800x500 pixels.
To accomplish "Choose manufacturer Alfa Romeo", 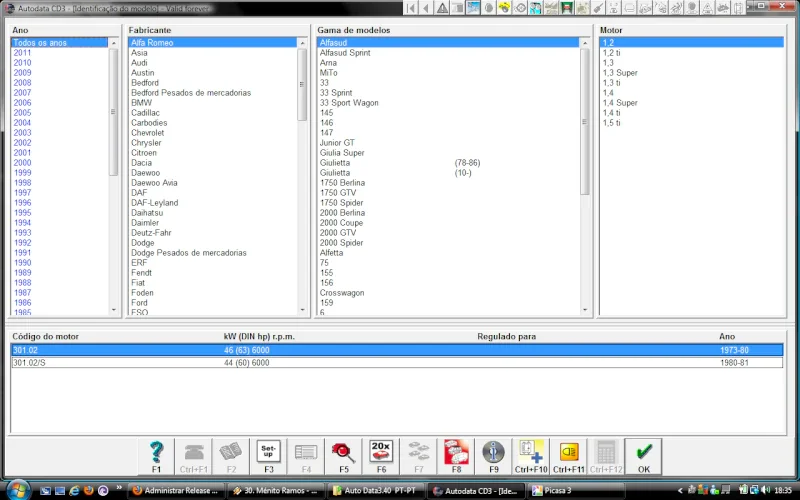I will click(x=212, y=43).
